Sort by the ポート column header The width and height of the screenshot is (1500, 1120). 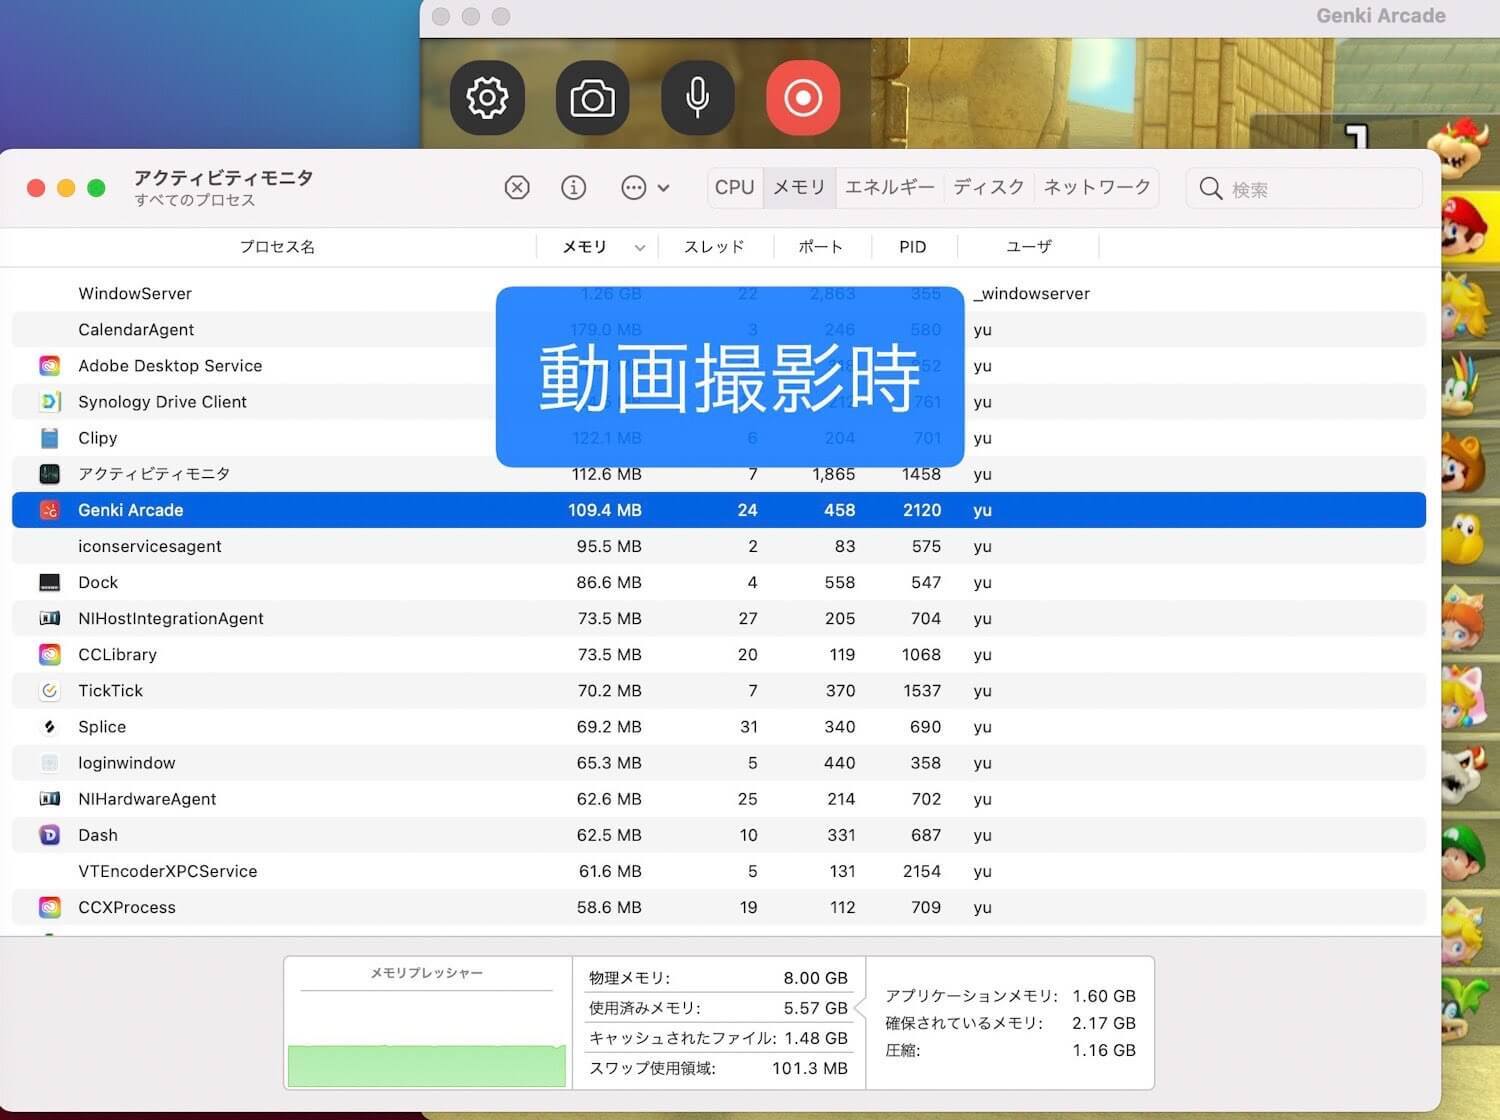click(821, 247)
